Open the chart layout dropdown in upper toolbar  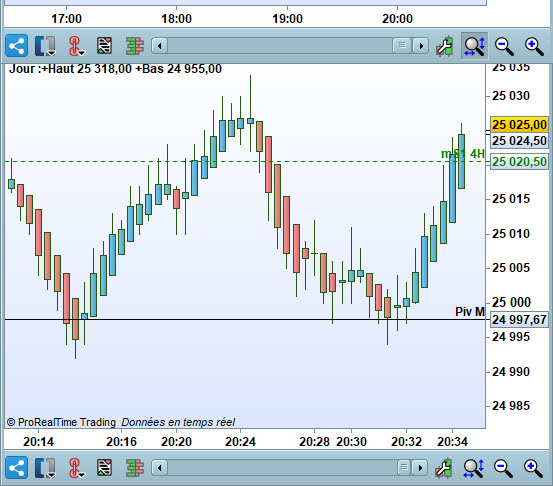pyautogui.click(x=45, y=46)
